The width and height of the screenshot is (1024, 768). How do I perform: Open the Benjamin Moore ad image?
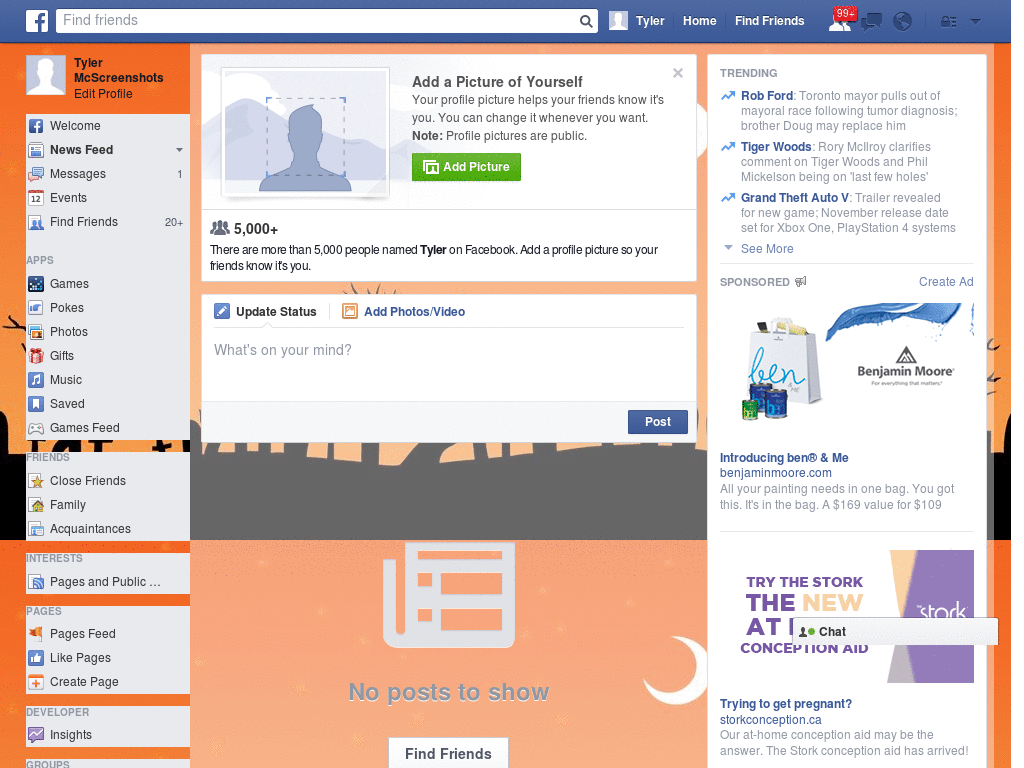coord(846,371)
